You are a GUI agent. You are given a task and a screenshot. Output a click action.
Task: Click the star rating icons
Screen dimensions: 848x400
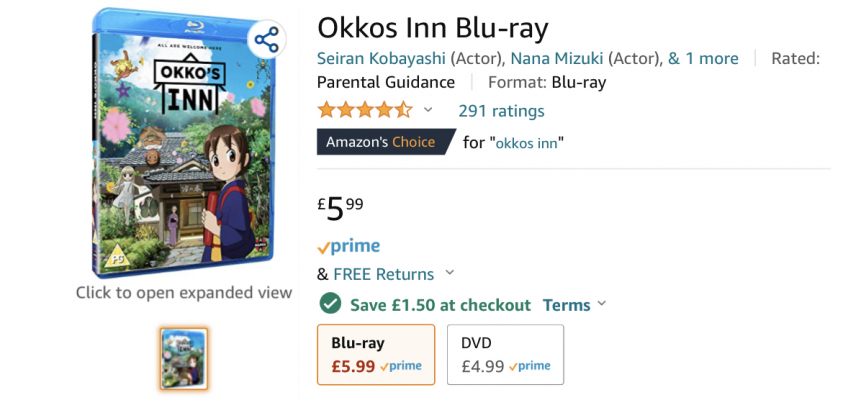click(x=364, y=110)
